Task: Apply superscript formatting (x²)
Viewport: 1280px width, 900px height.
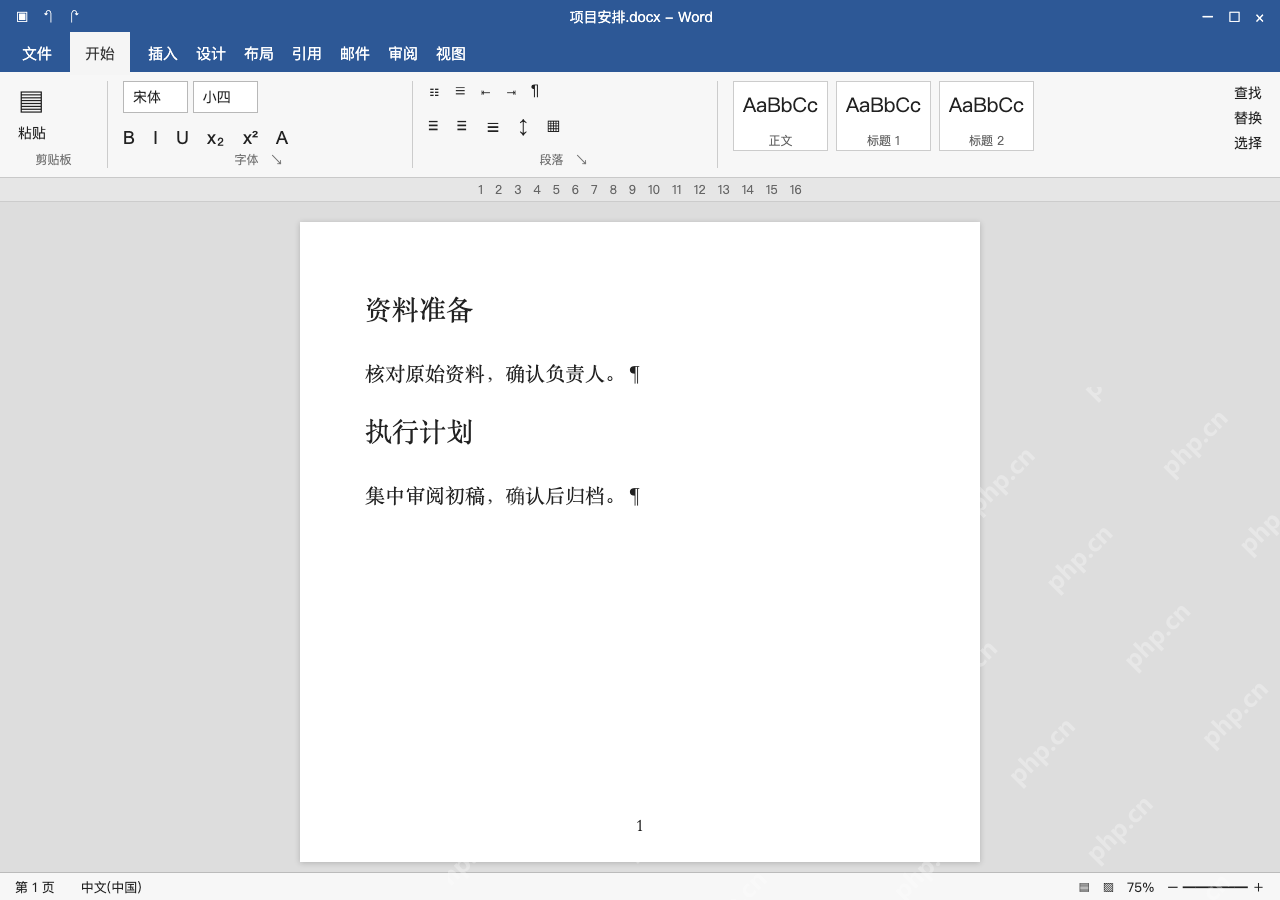Action: coord(250,138)
